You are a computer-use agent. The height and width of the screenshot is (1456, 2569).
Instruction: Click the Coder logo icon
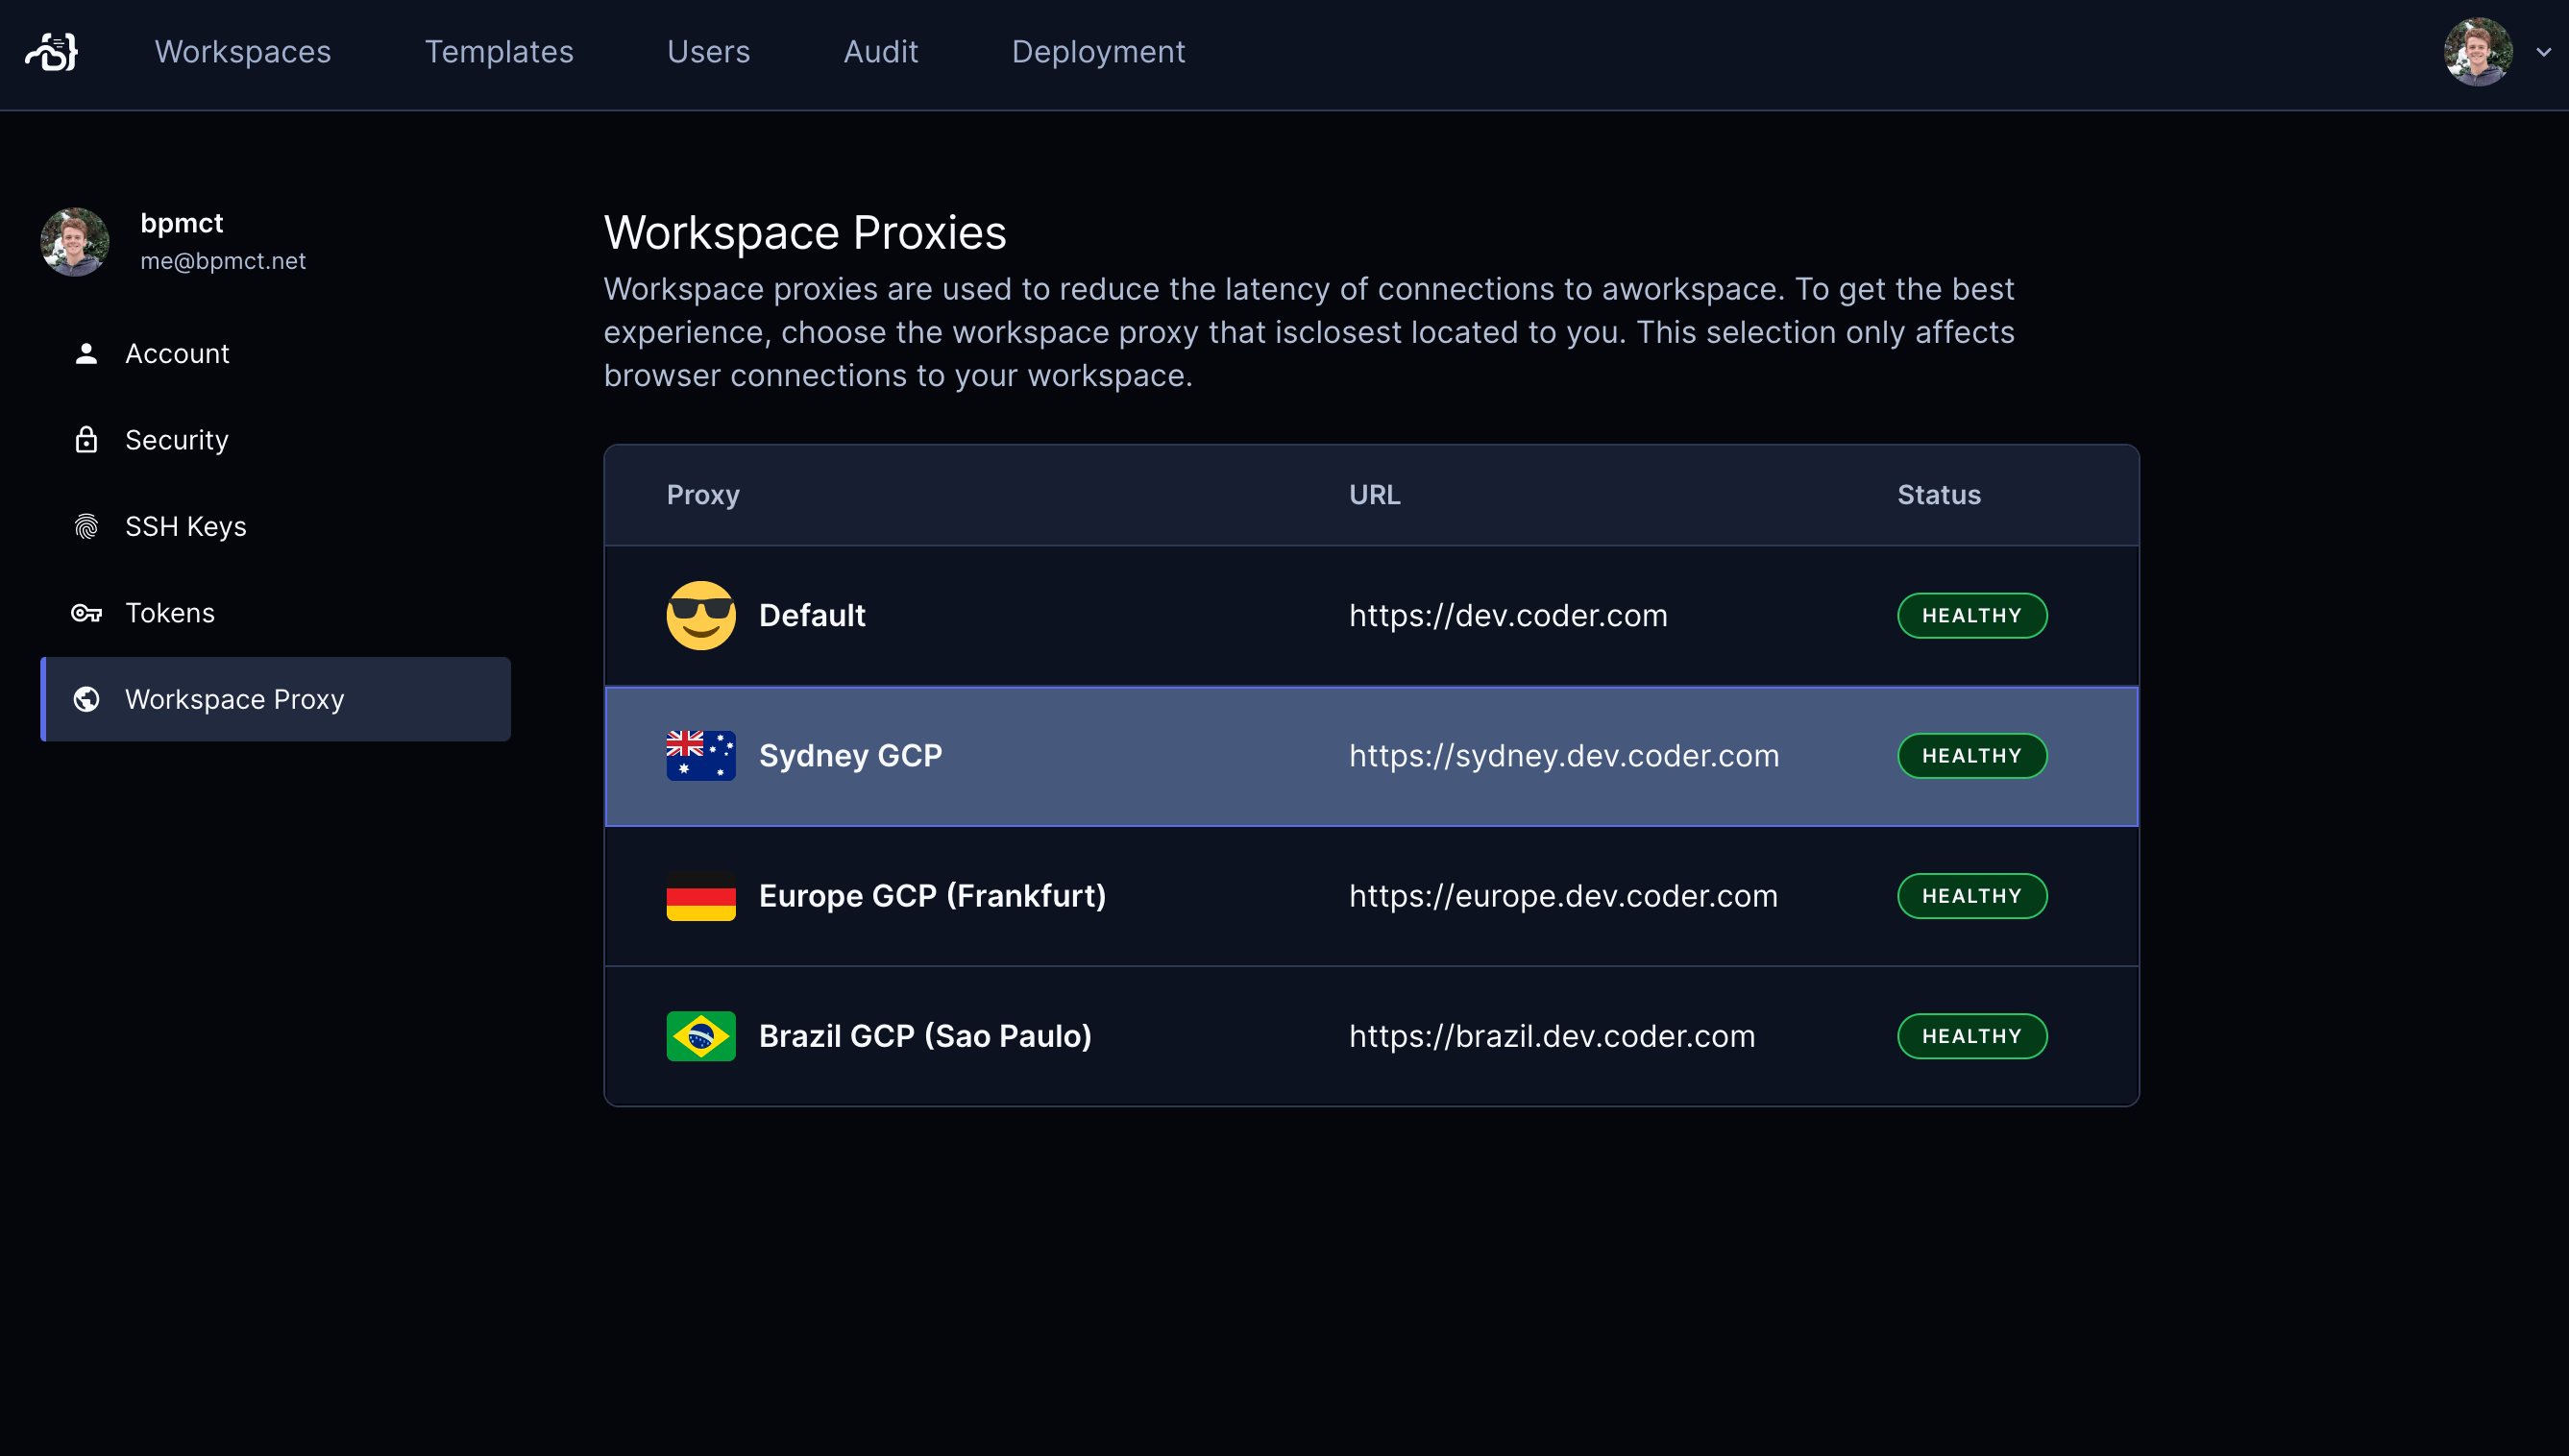tap(51, 52)
